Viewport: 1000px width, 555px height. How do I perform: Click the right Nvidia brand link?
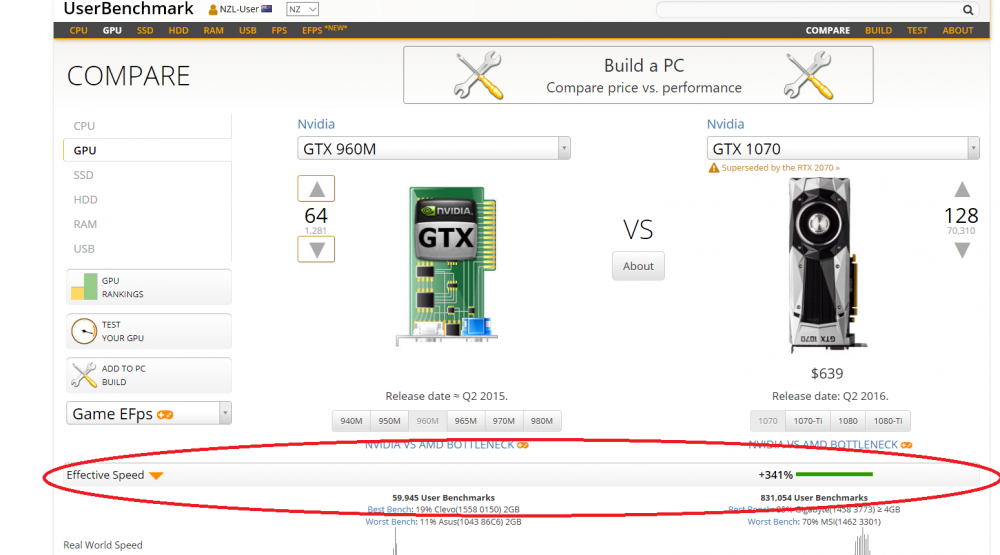pyautogui.click(x=726, y=124)
